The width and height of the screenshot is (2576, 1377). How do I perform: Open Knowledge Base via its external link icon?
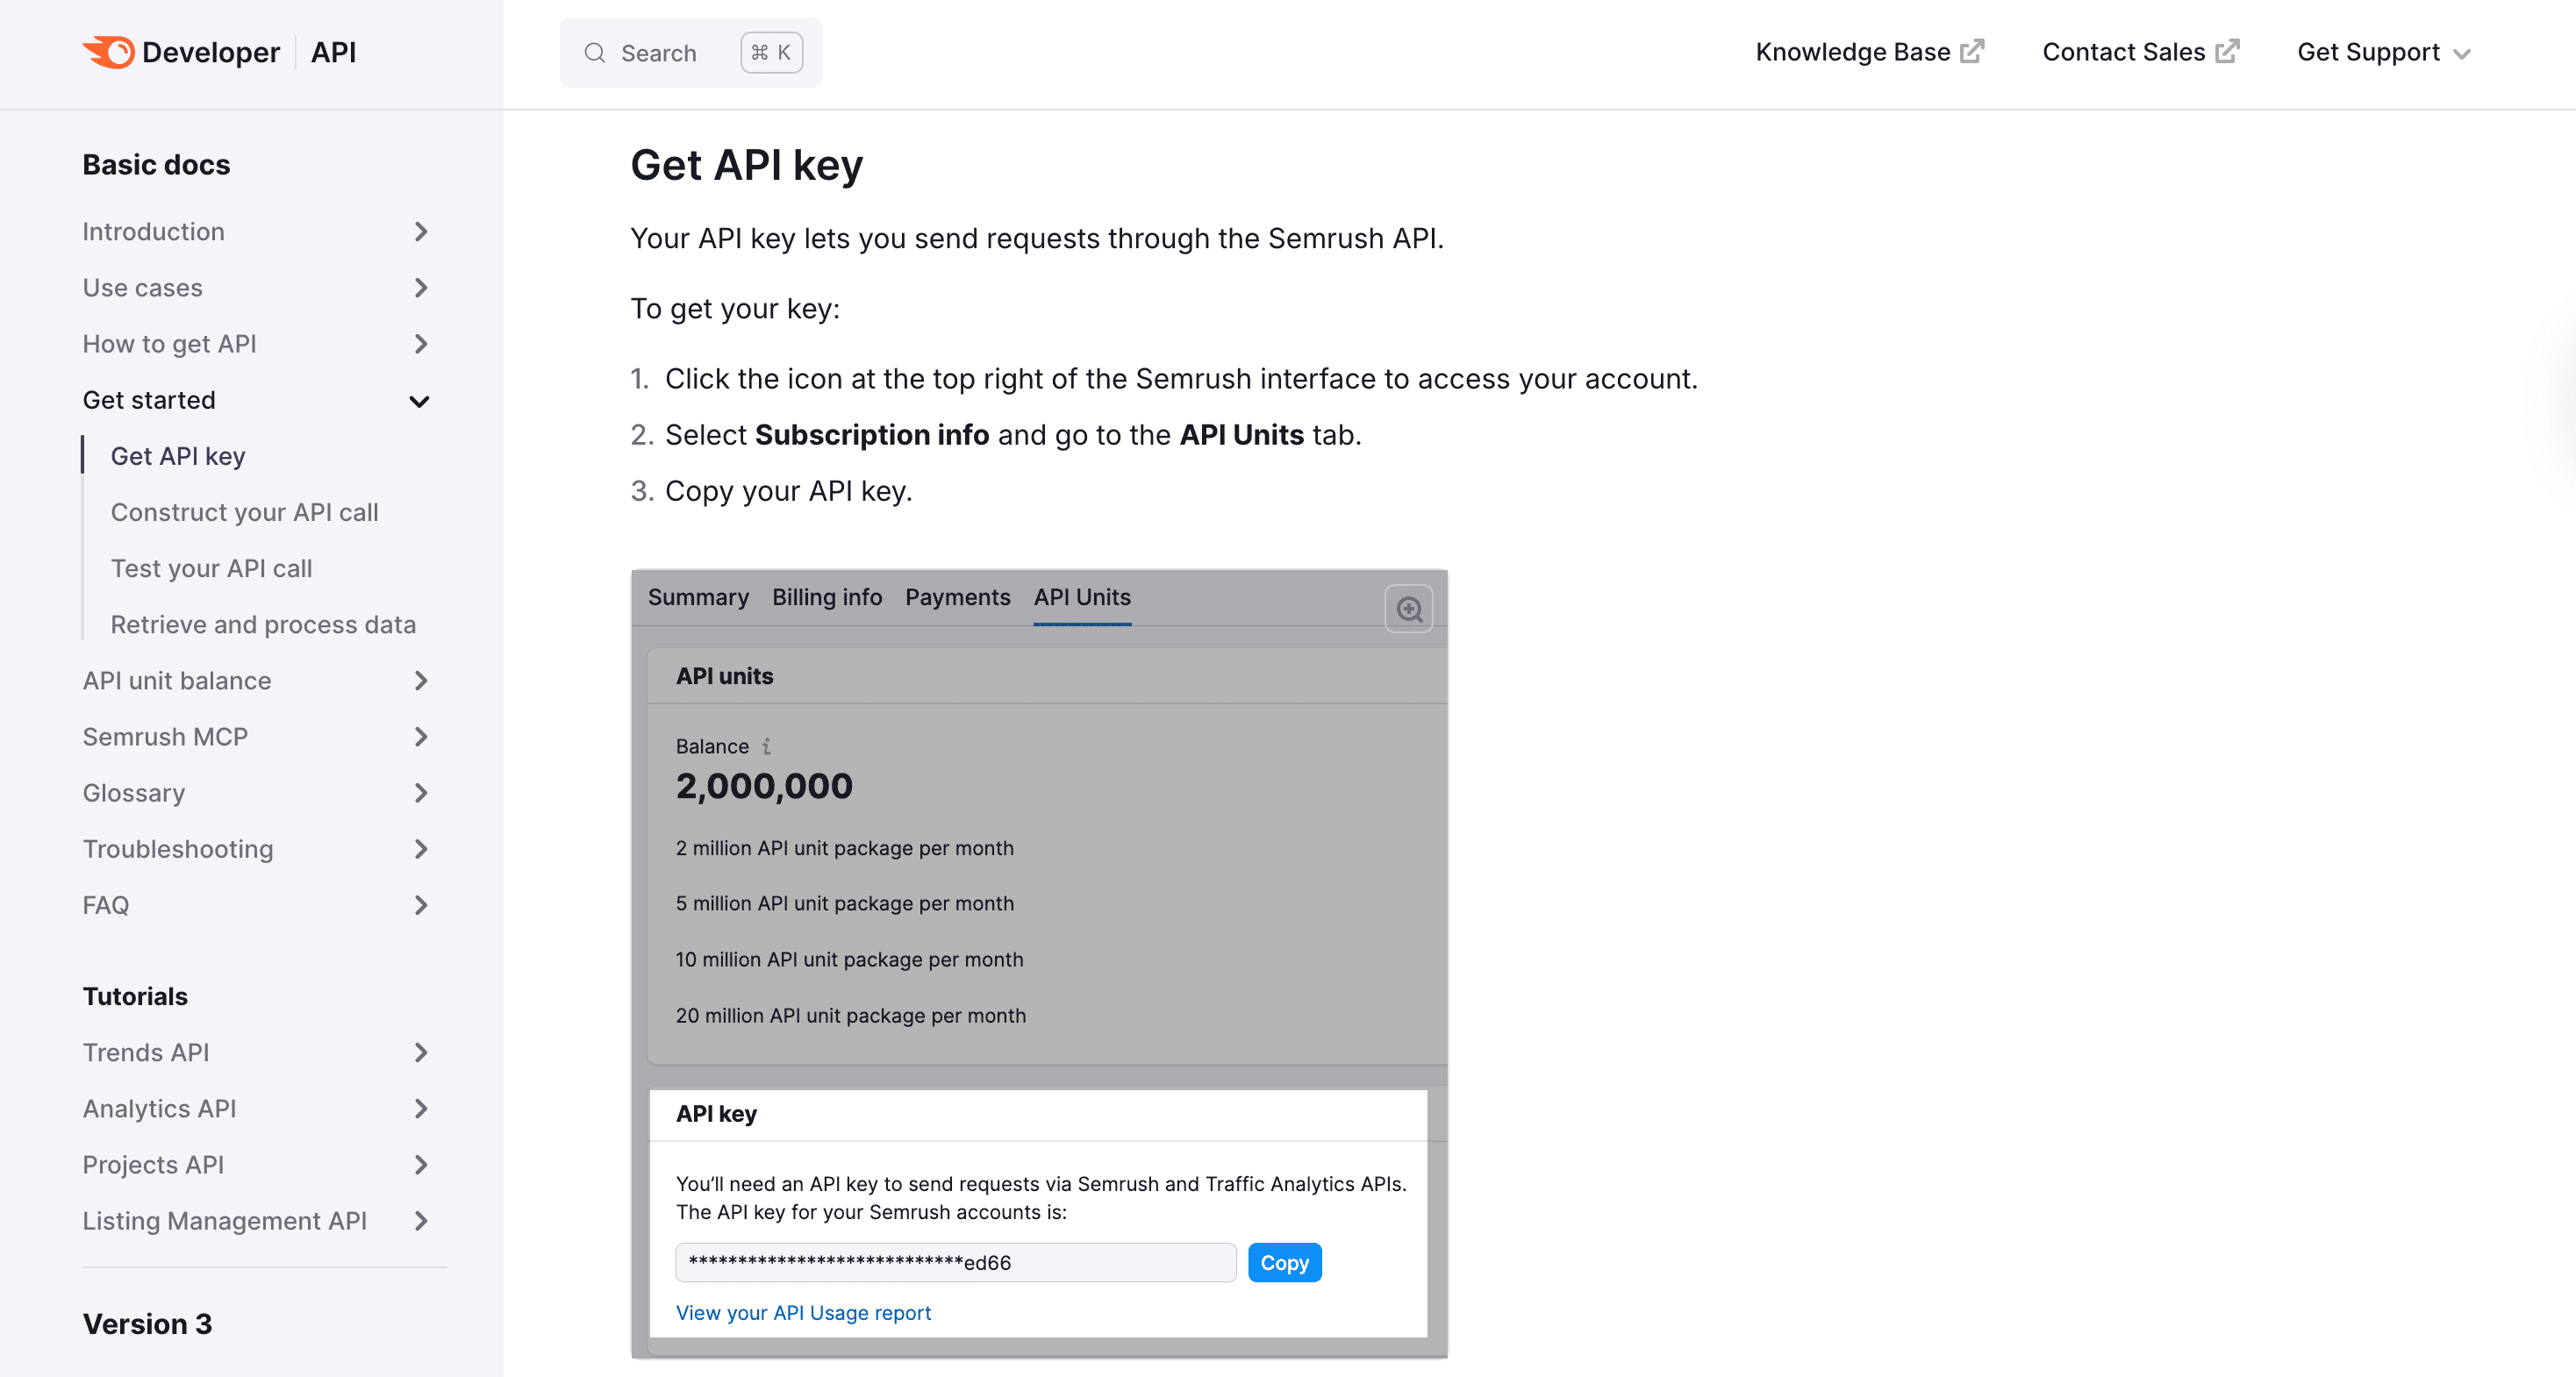(1972, 51)
